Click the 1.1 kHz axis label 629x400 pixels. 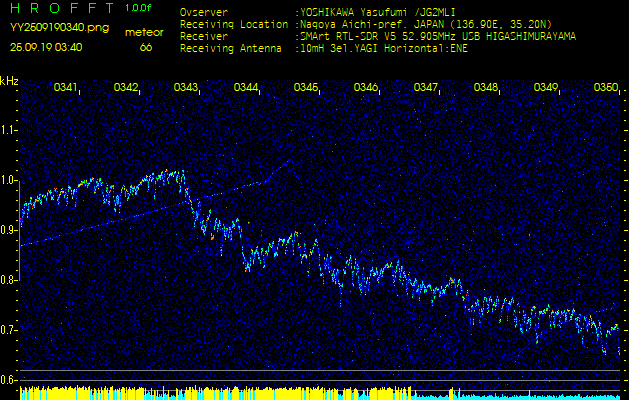point(8,130)
